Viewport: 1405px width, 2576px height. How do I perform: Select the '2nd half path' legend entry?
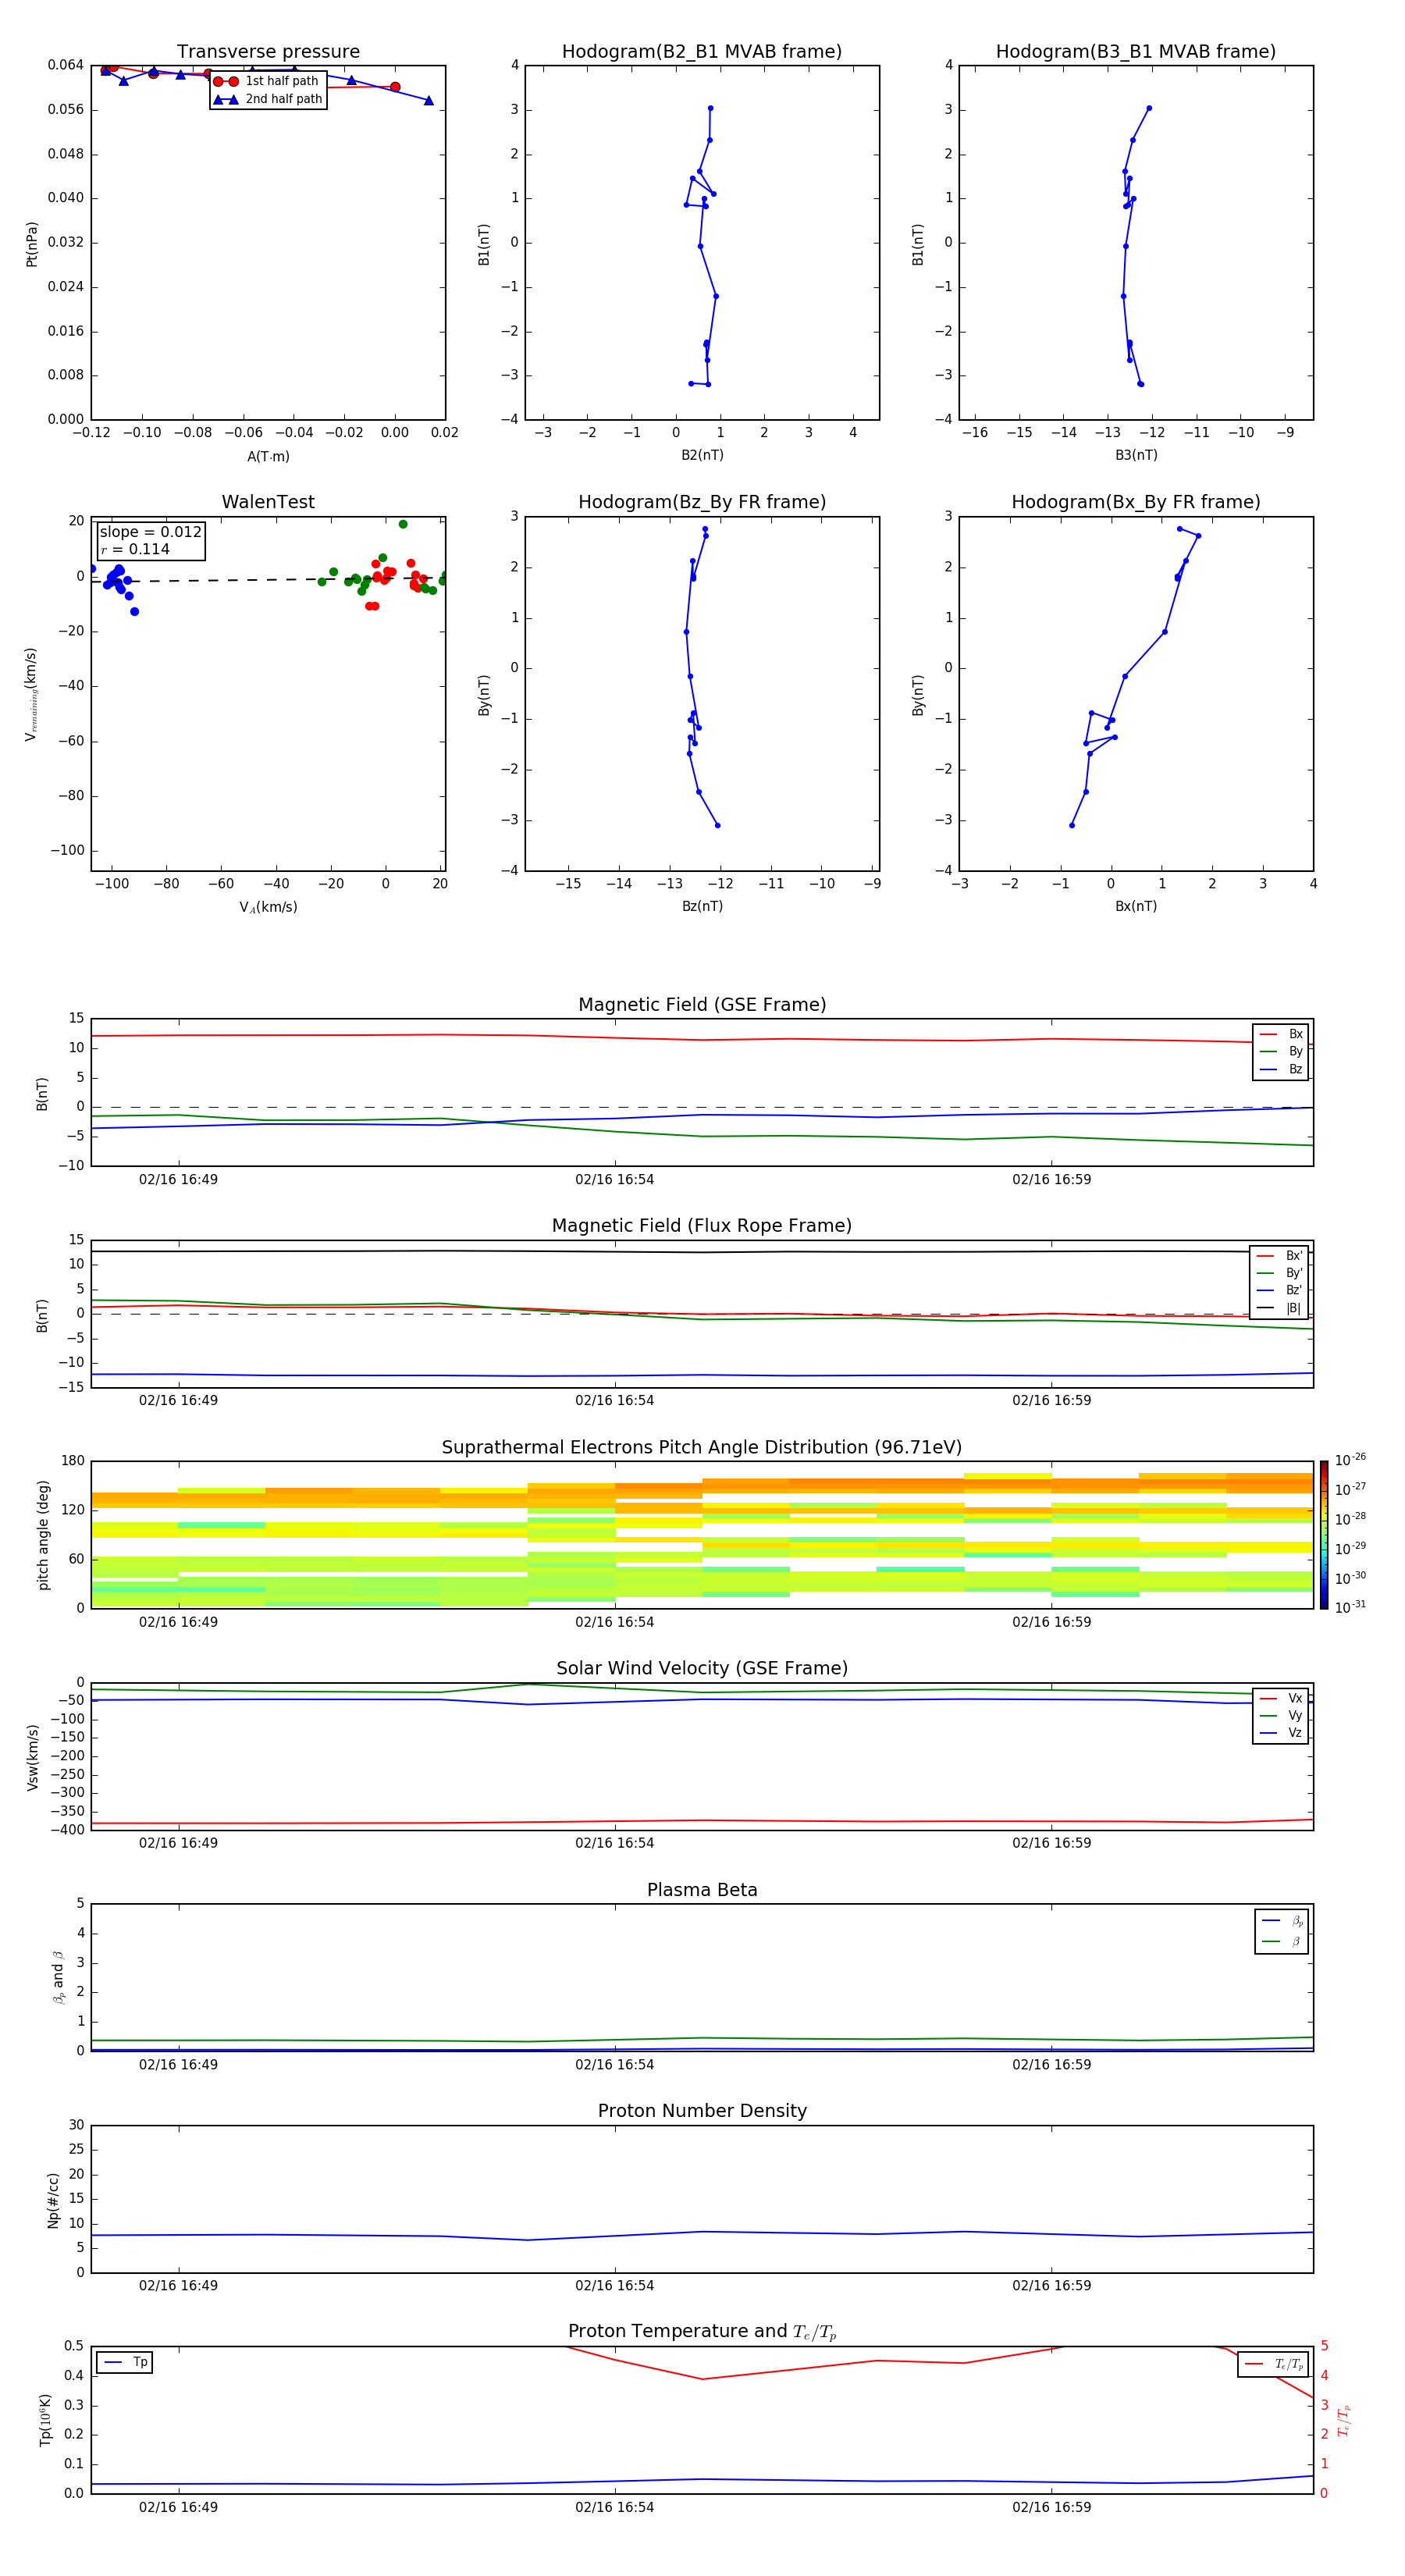[x=267, y=99]
